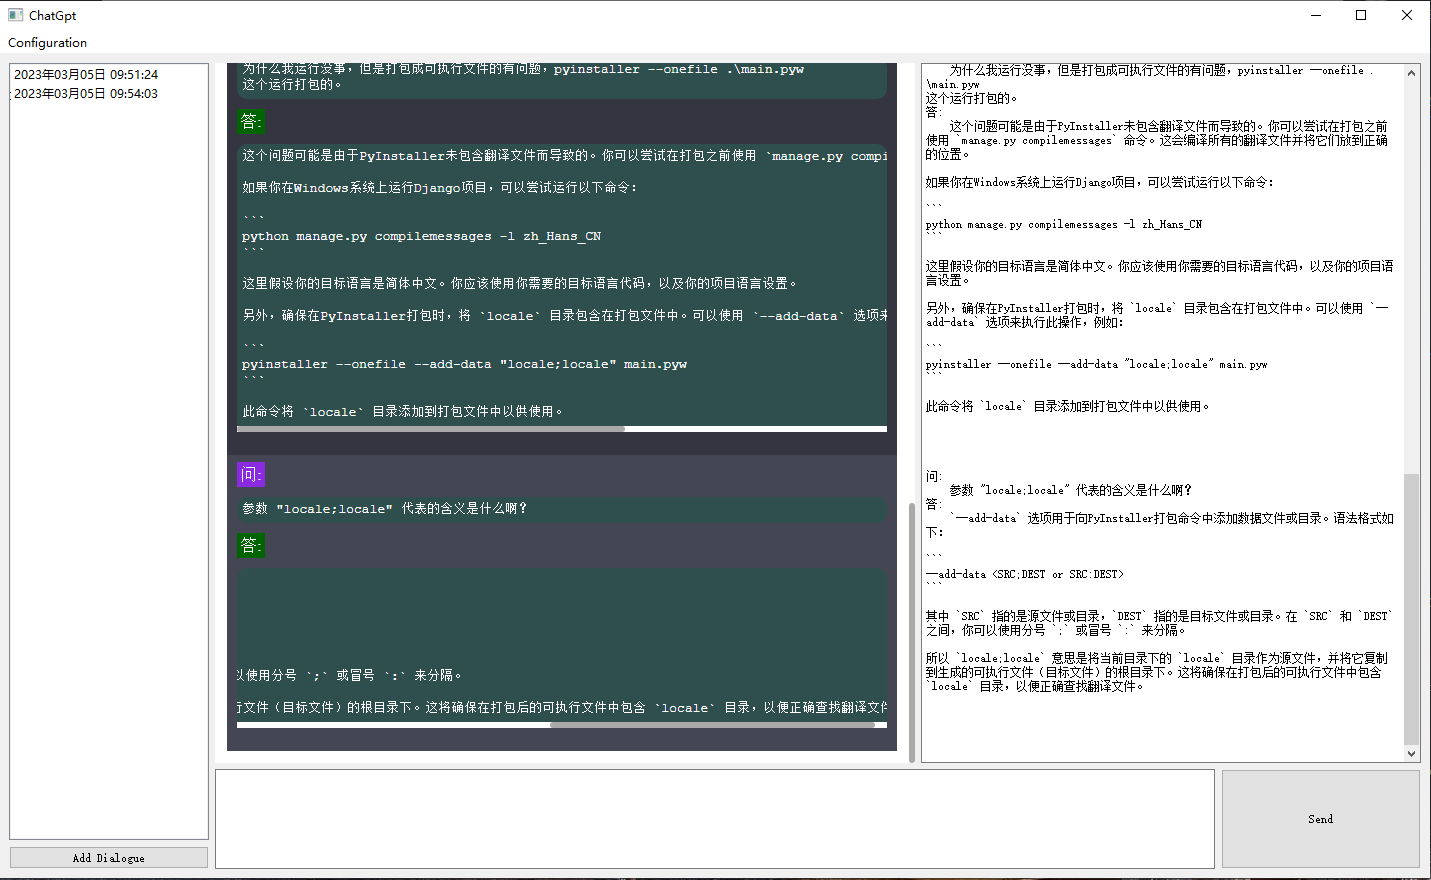The height and width of the screenshot is (880, 1431).
Task: Click the Add Dialogue button
Action: (x=109, y=858)
